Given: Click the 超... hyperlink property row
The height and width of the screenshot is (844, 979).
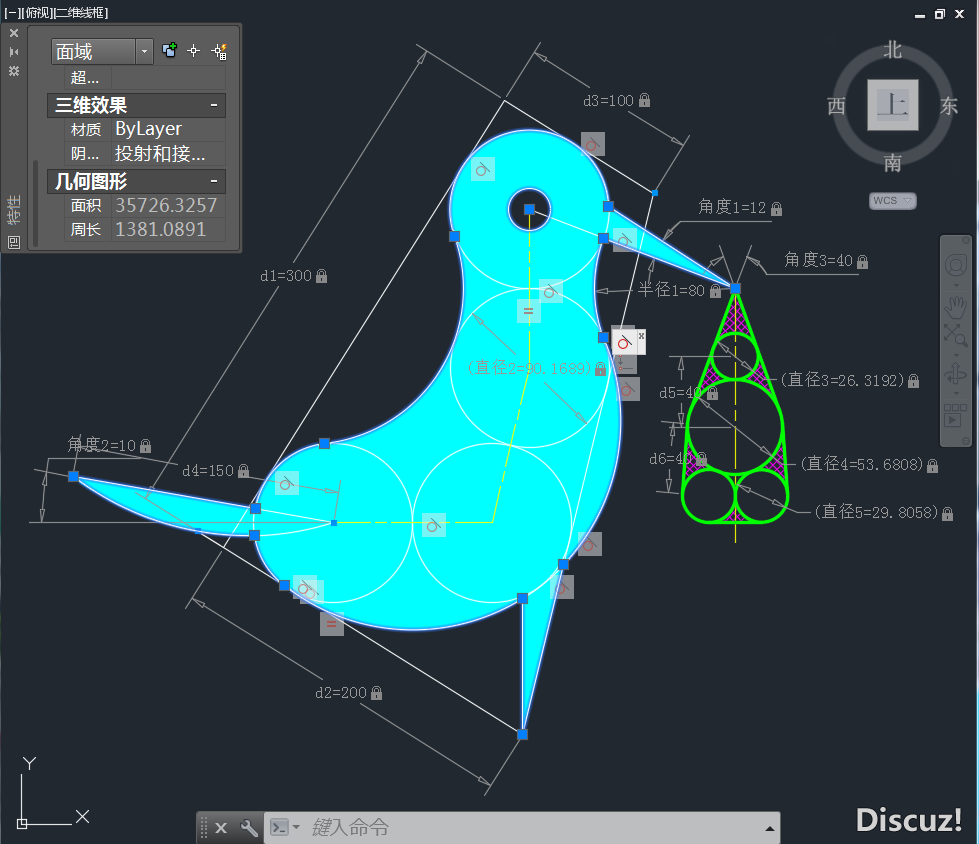Looking at the screenshot, I should coord(144,78).
